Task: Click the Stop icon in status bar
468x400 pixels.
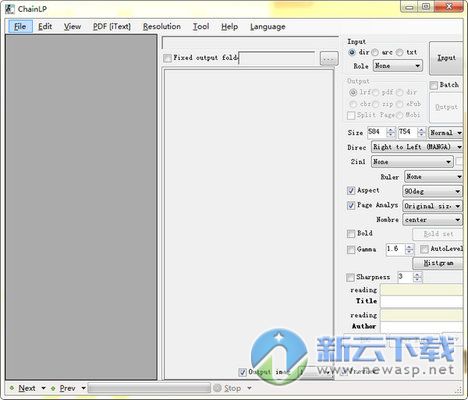Action: [x=217, y=388]
